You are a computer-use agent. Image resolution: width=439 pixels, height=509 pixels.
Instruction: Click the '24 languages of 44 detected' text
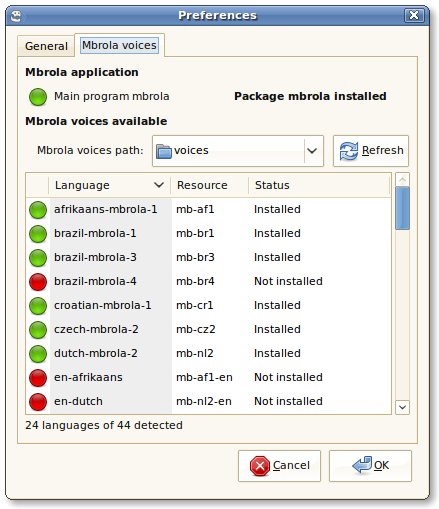(x=104, y=425)
